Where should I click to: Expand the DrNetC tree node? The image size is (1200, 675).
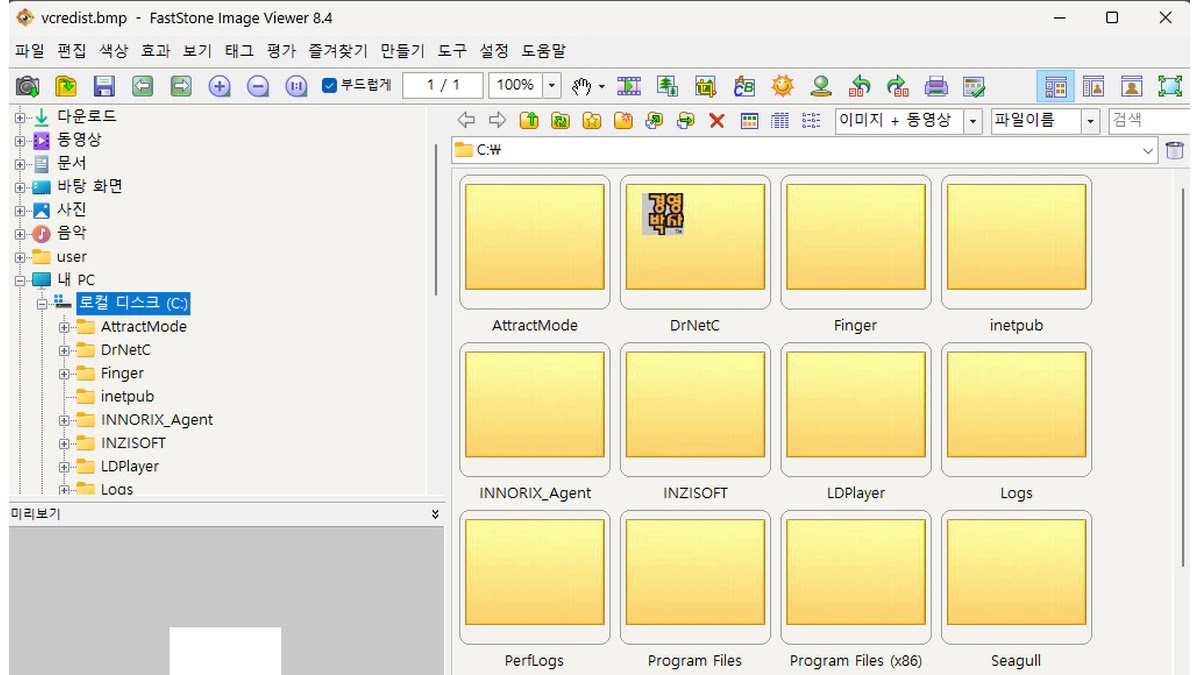pos(64,350)
